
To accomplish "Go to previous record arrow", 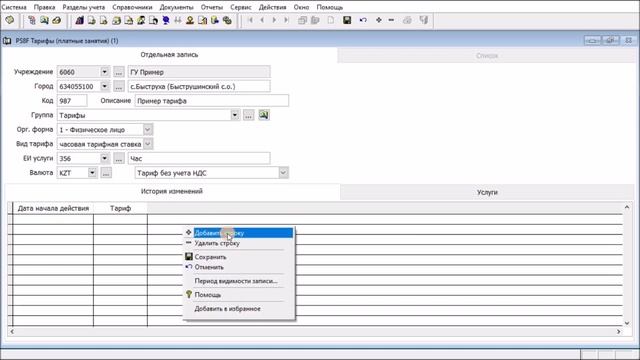I will (x=262, y=20).
